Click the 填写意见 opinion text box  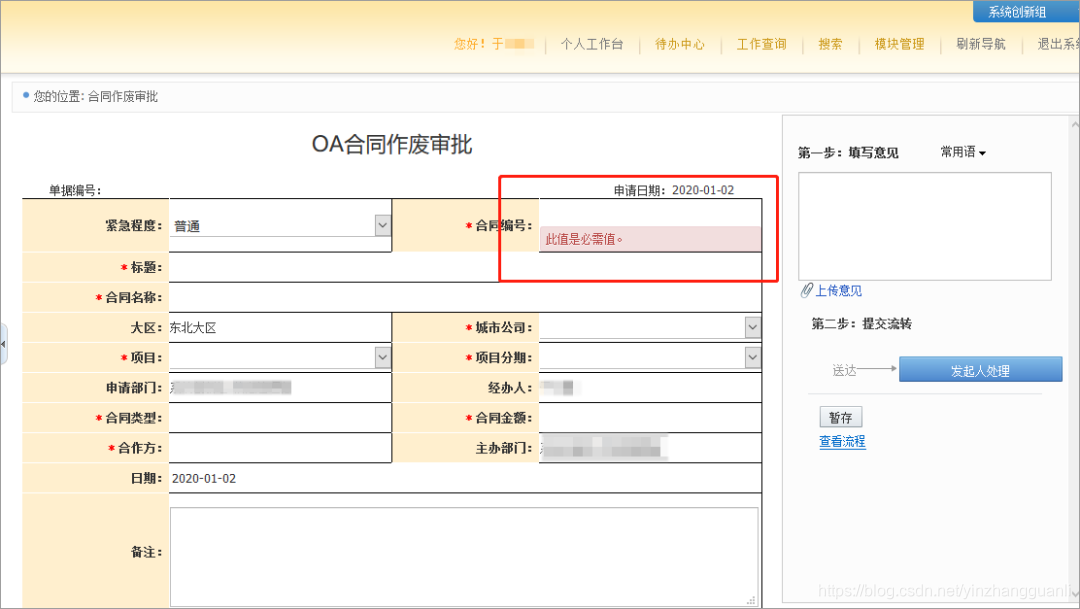pos(924,226)
